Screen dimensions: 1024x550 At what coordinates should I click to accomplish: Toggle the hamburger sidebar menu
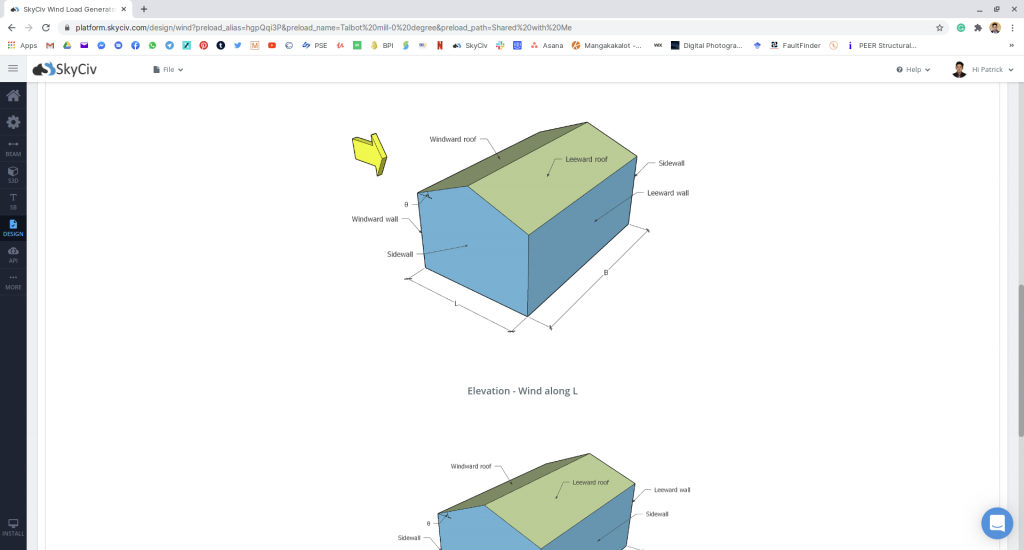(x=13, y=69)
